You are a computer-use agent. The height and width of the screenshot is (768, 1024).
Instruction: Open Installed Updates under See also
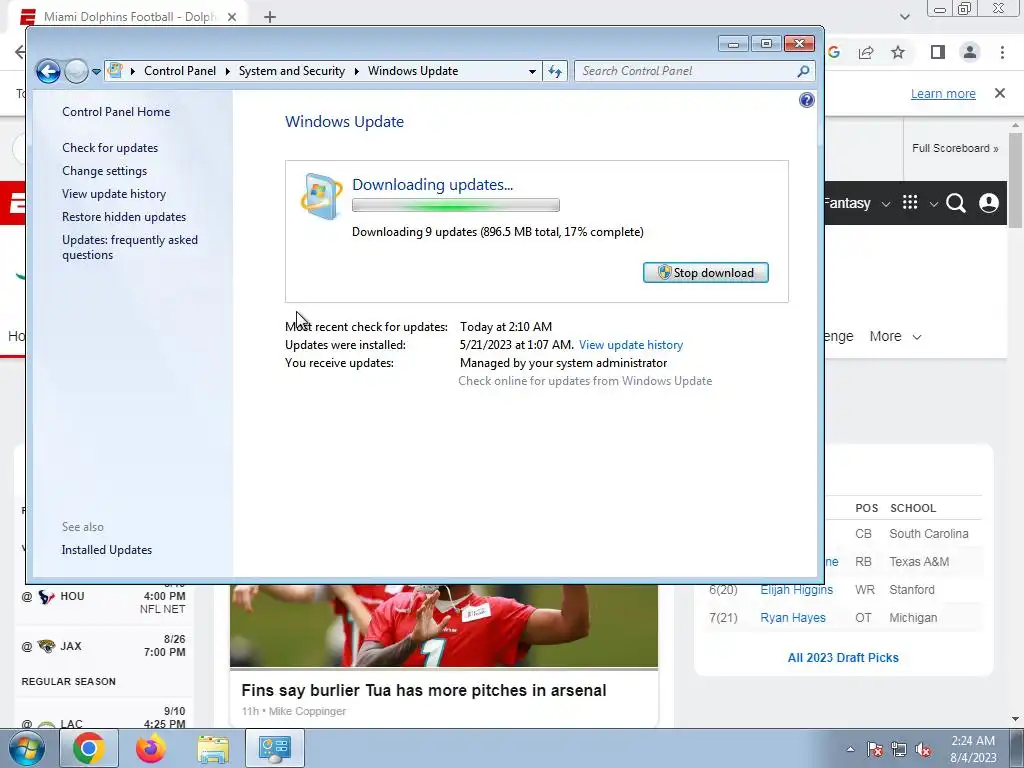click(106, 550)
